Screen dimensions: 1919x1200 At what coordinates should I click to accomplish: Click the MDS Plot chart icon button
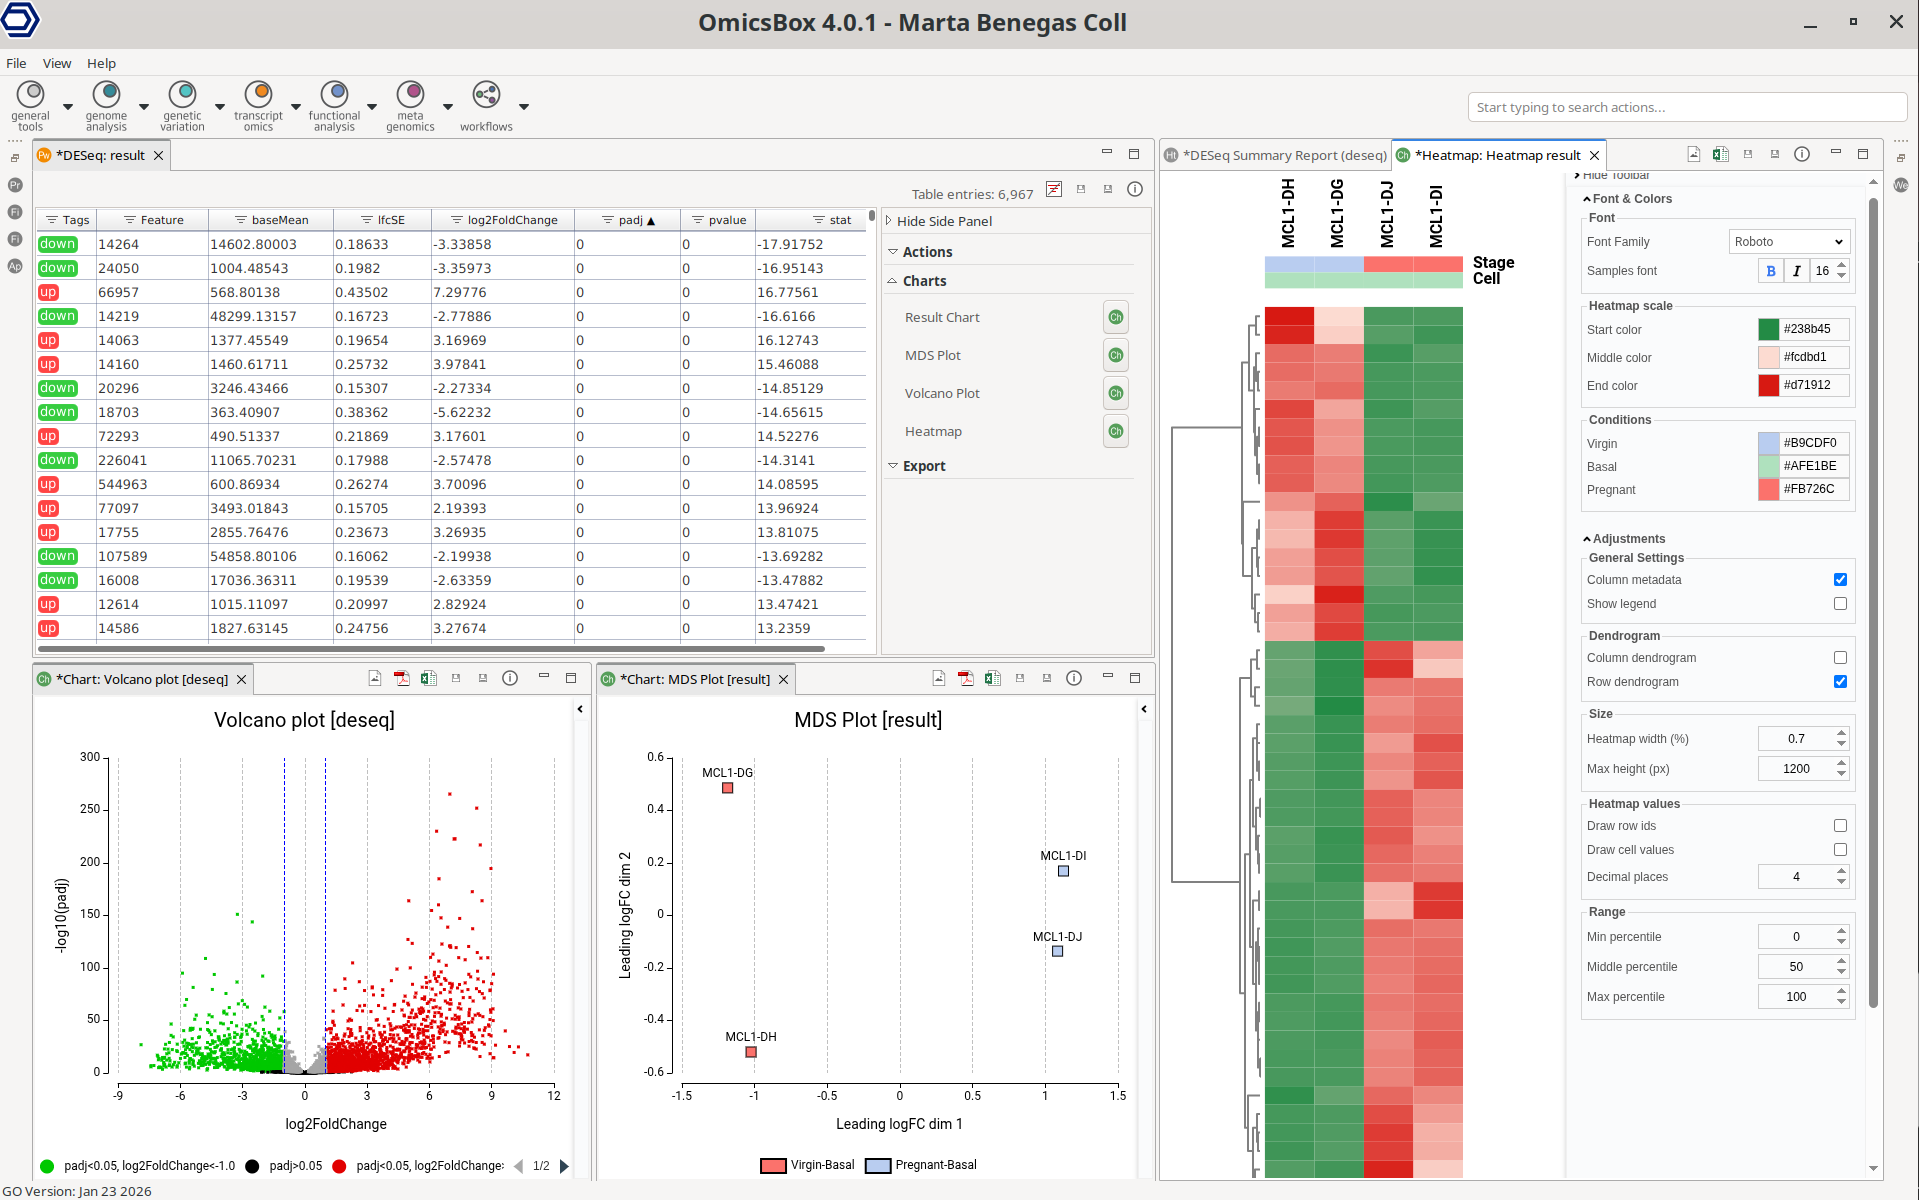pyautogui.click(x=1115, y=356)
